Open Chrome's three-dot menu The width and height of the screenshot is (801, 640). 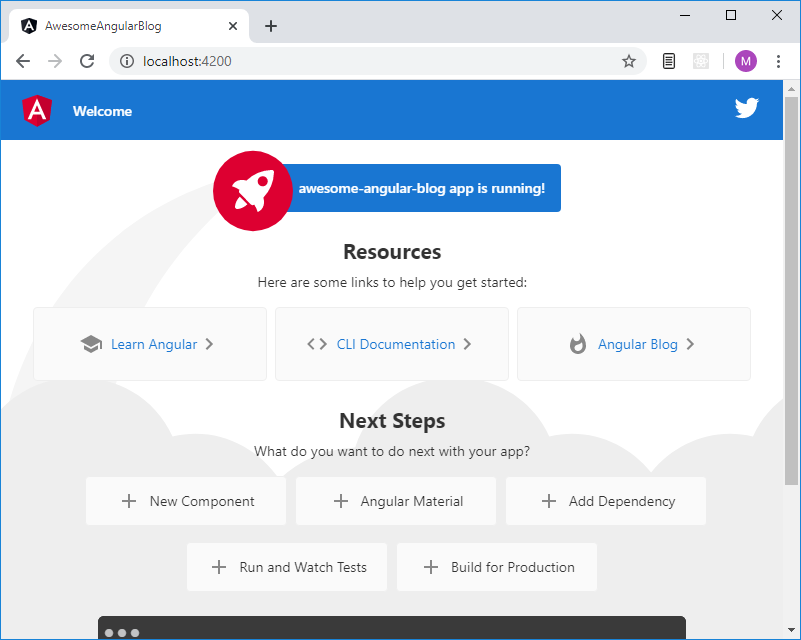(779, 61)
